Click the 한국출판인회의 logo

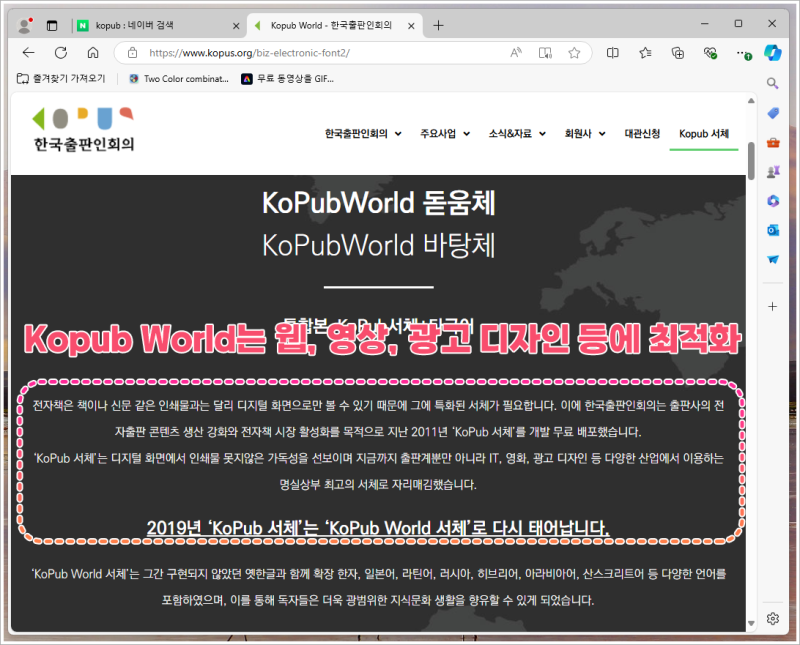[x=84, y=130]
